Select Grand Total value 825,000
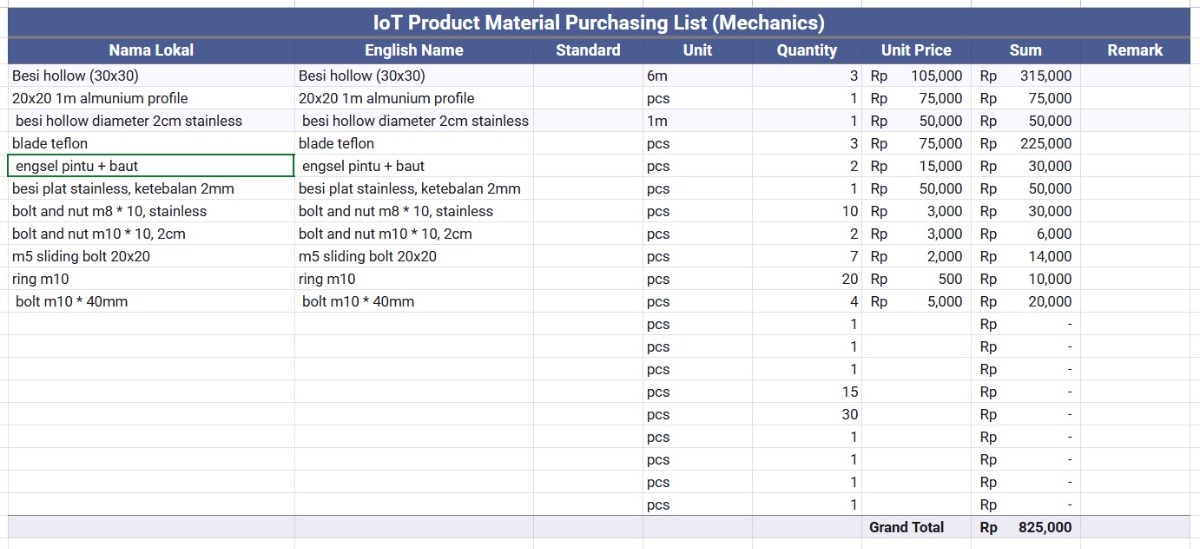The width and height of the screenshot is (1200, 549). [1025, 527]
